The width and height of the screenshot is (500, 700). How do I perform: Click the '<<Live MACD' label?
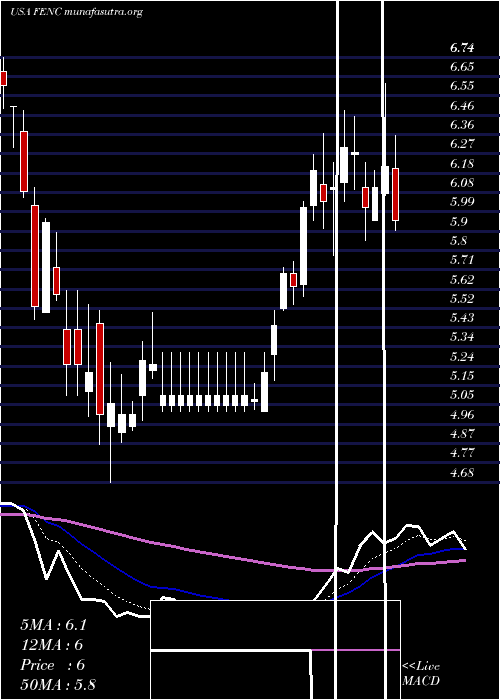(x=421, y=673)
